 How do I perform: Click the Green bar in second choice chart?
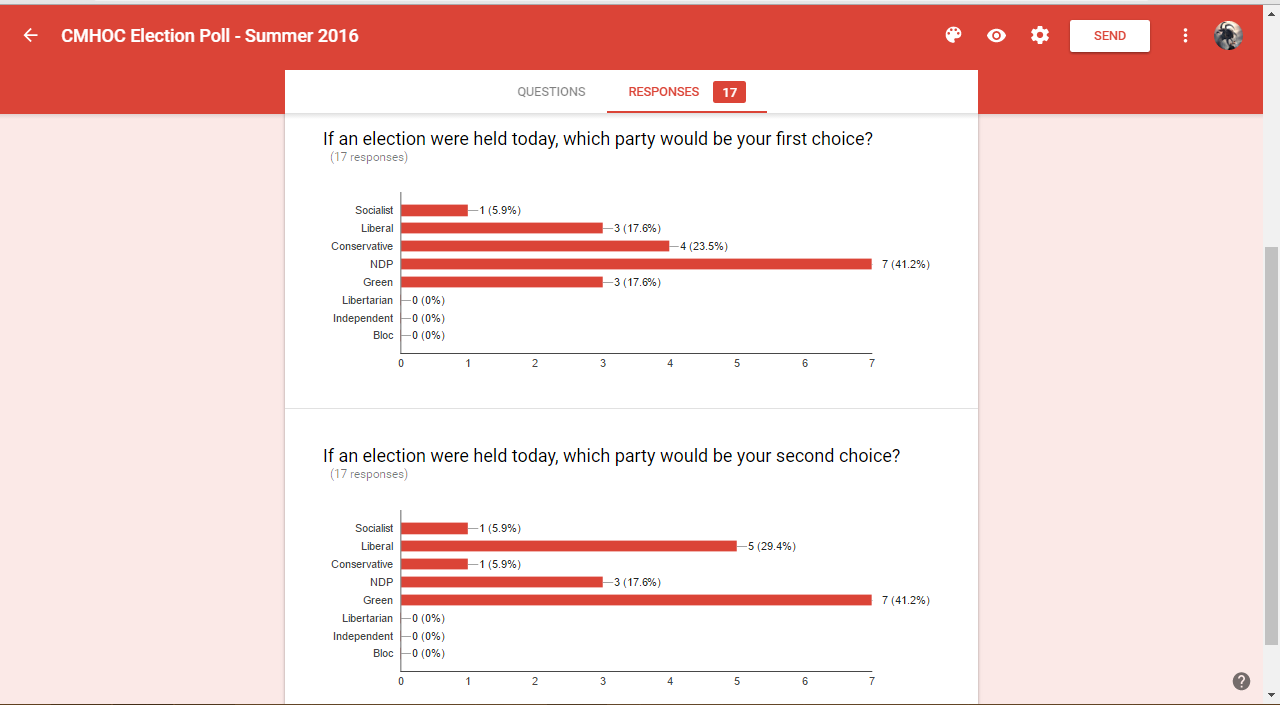[x=636, y=600]
